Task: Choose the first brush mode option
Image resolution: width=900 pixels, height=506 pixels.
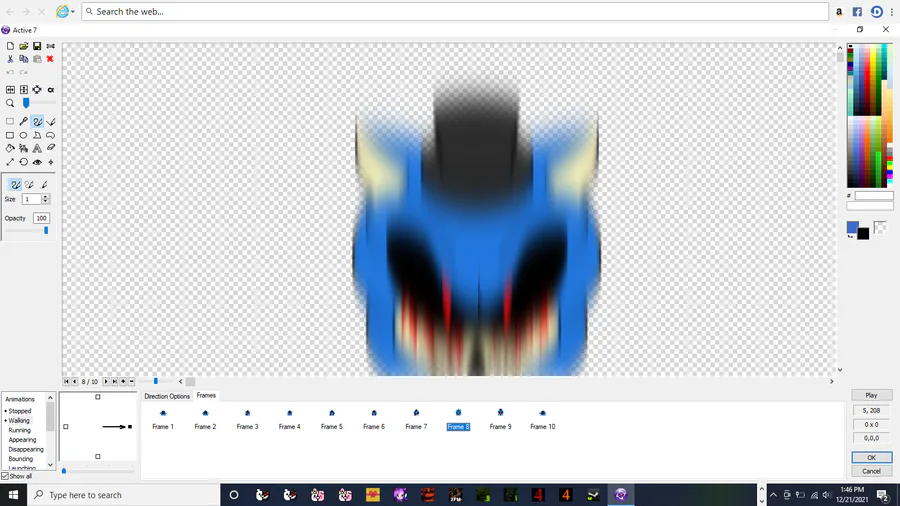Action: [15, 185]
